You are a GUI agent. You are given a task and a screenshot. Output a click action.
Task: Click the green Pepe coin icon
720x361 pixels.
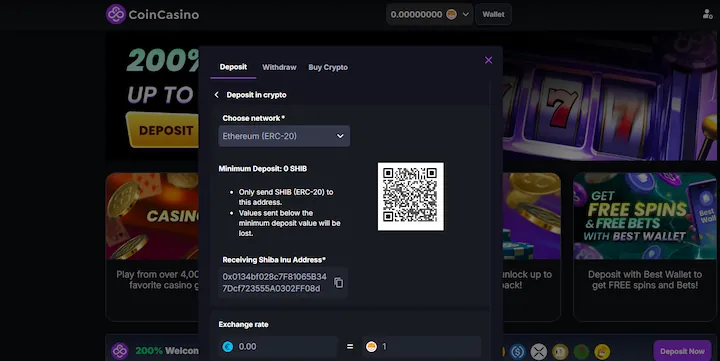(581, 352)
